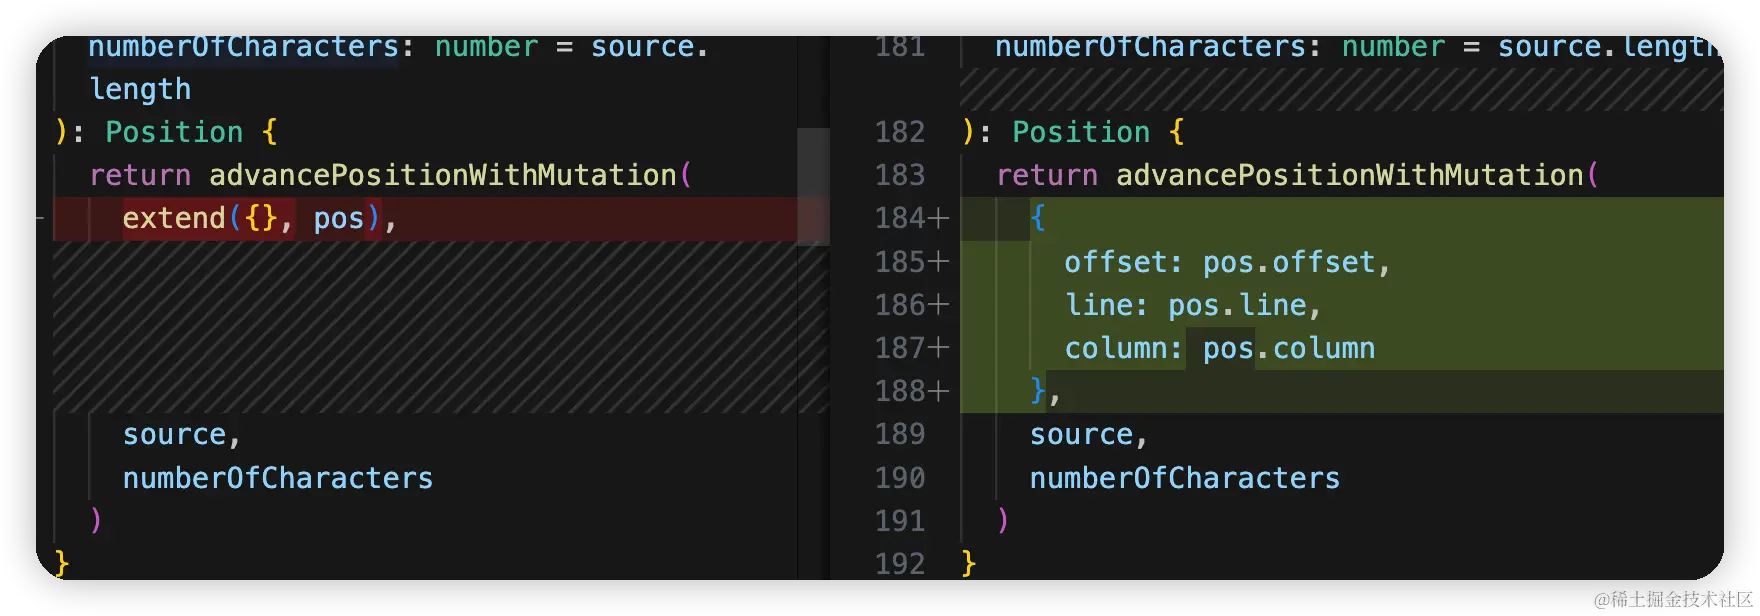The height and width of the screenshot is (616, 1760).
Task: Click the minus marker on deleted extend line
Action: 40,217
